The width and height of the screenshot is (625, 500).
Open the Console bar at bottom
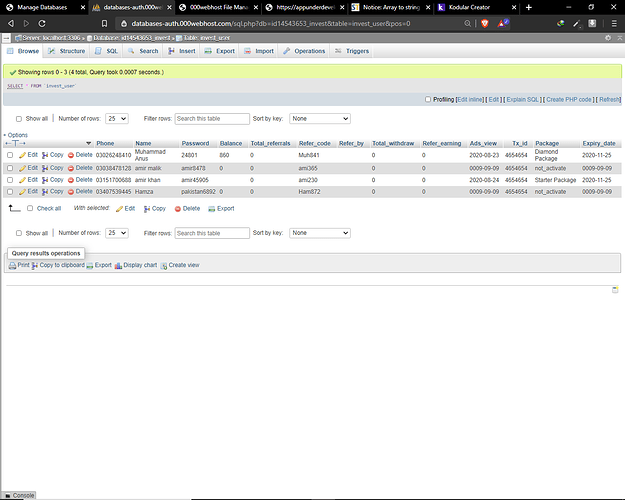point(19,496)
